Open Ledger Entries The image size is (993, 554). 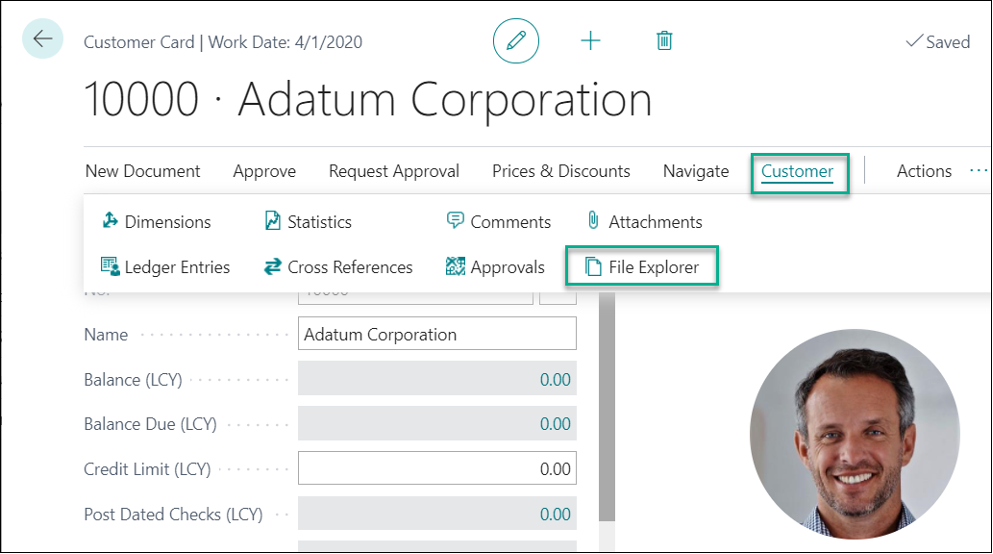(165, 267)
